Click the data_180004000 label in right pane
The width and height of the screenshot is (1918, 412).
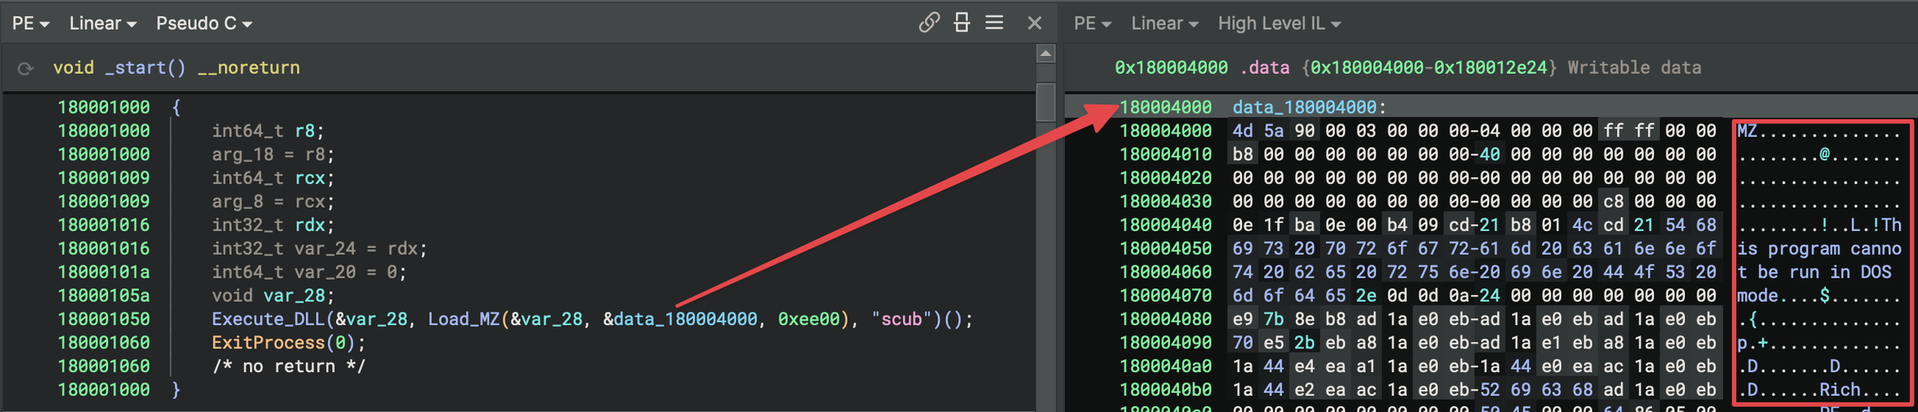(1304, 107)
